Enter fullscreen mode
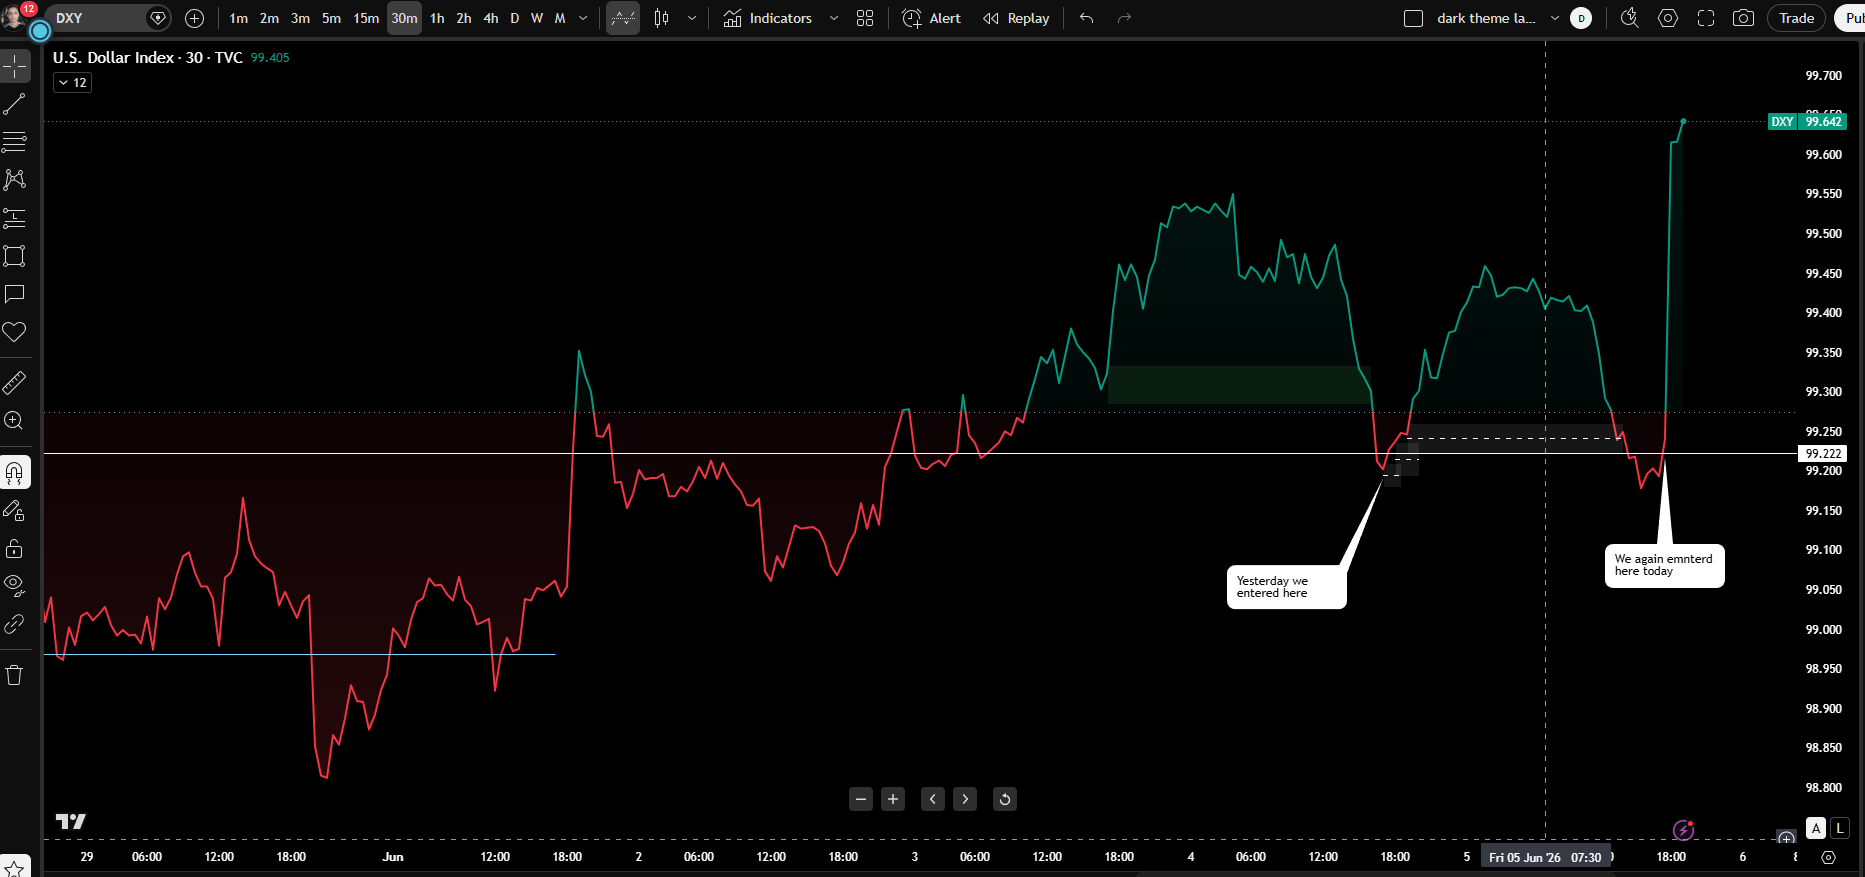Screen dimensions: 1865x877 (1706, 18)
